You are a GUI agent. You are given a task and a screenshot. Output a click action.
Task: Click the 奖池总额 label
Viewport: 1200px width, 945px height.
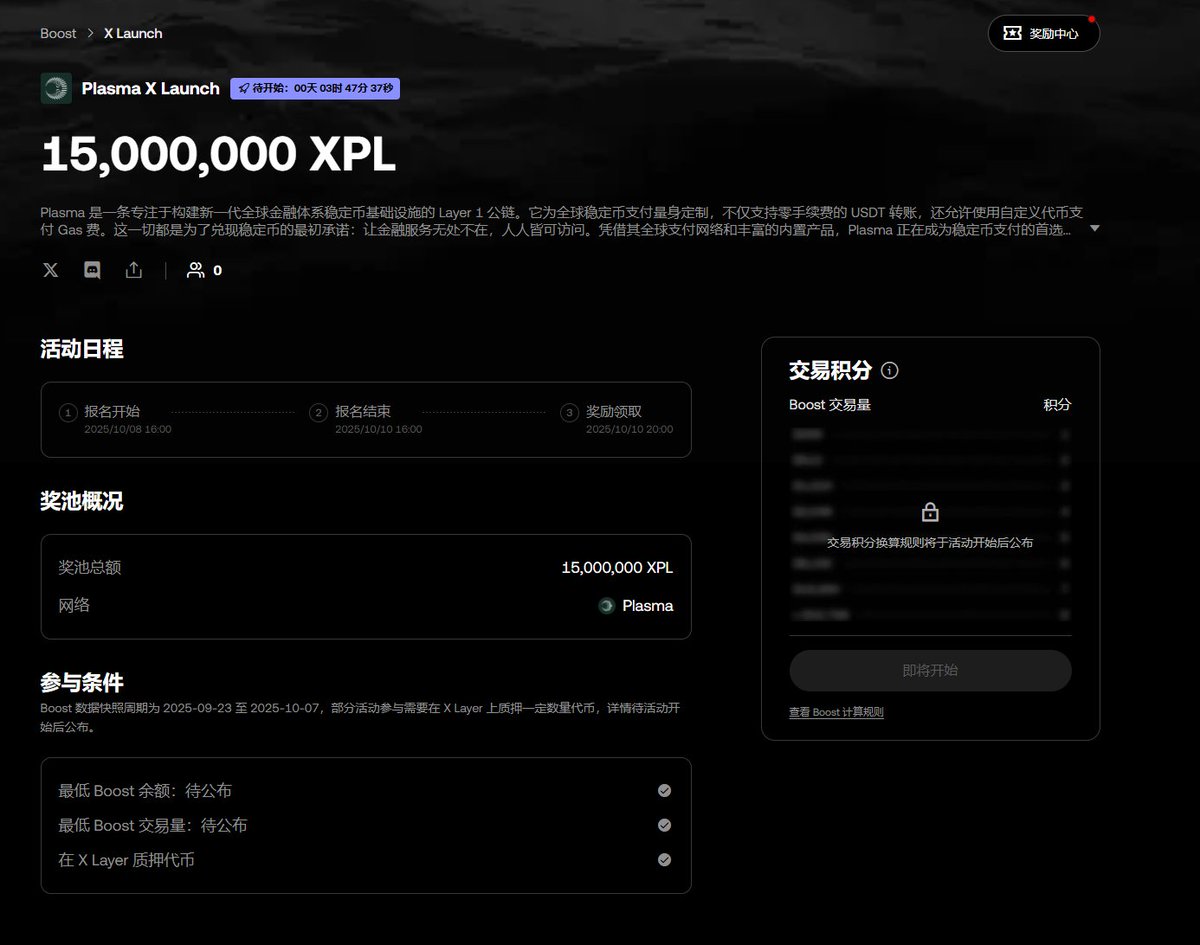pos(90,567)
